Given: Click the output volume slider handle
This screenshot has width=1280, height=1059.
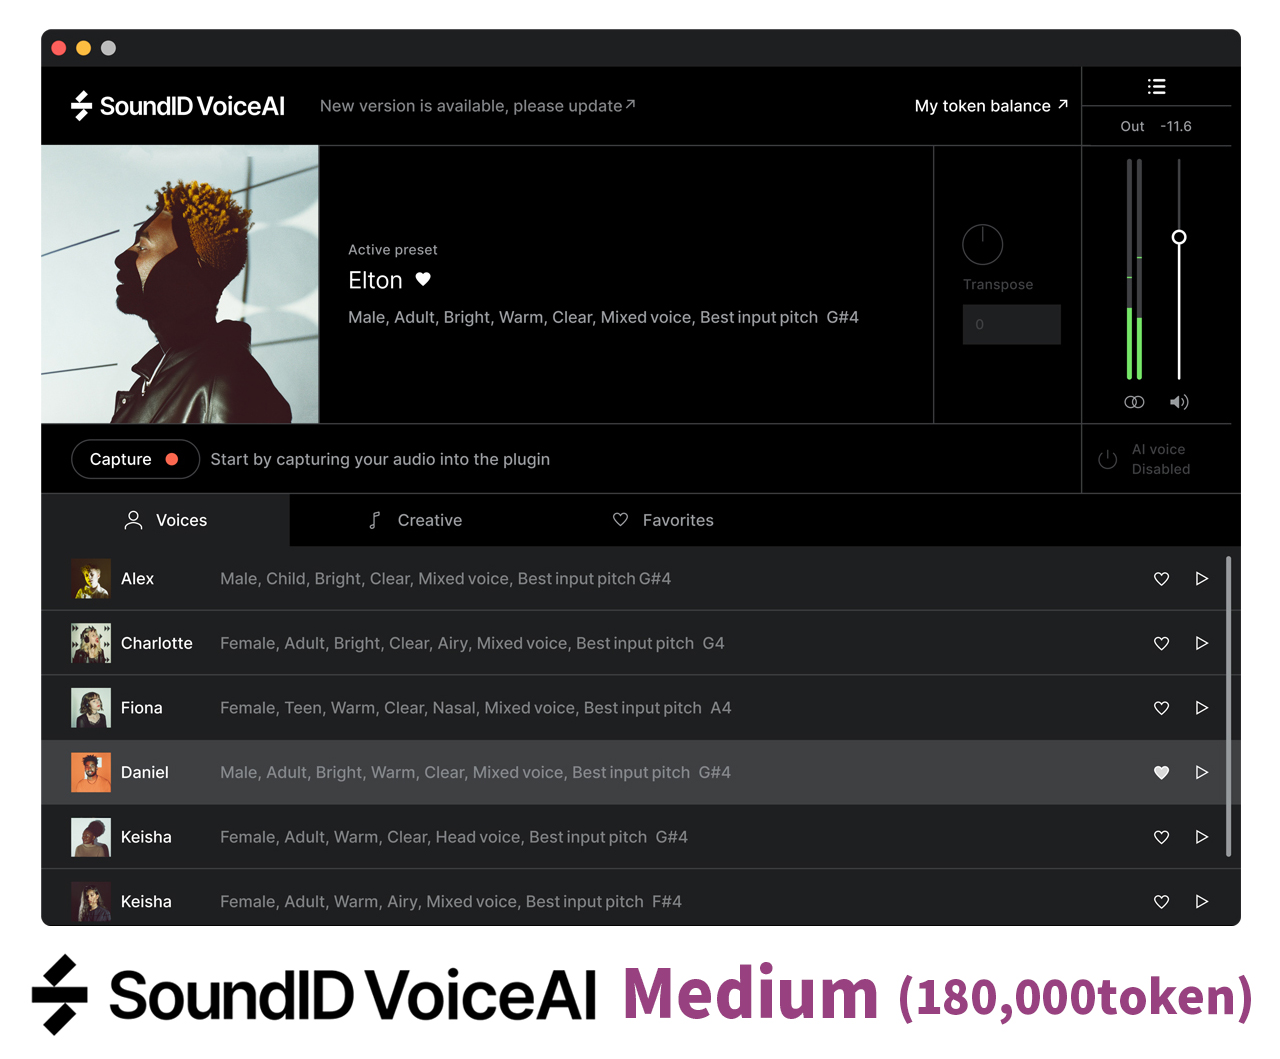Looking at the screenshot, I should (1179, 237).
